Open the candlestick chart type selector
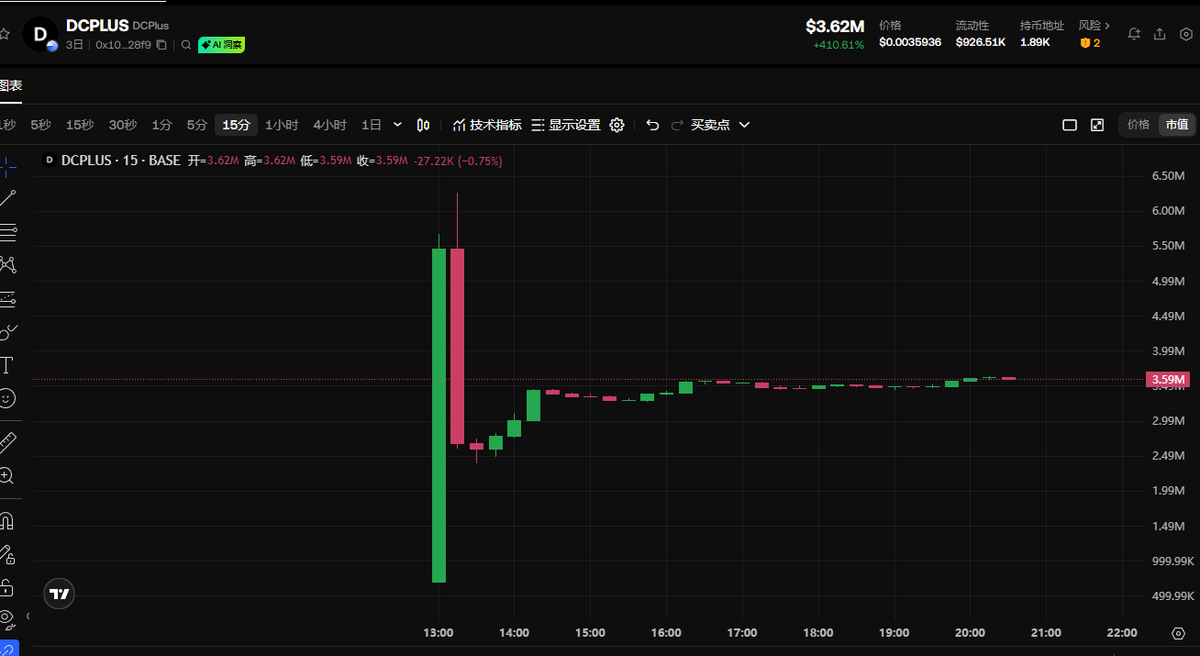The height and width of the screenshot is (656, 1200). (x=423, y=125)
